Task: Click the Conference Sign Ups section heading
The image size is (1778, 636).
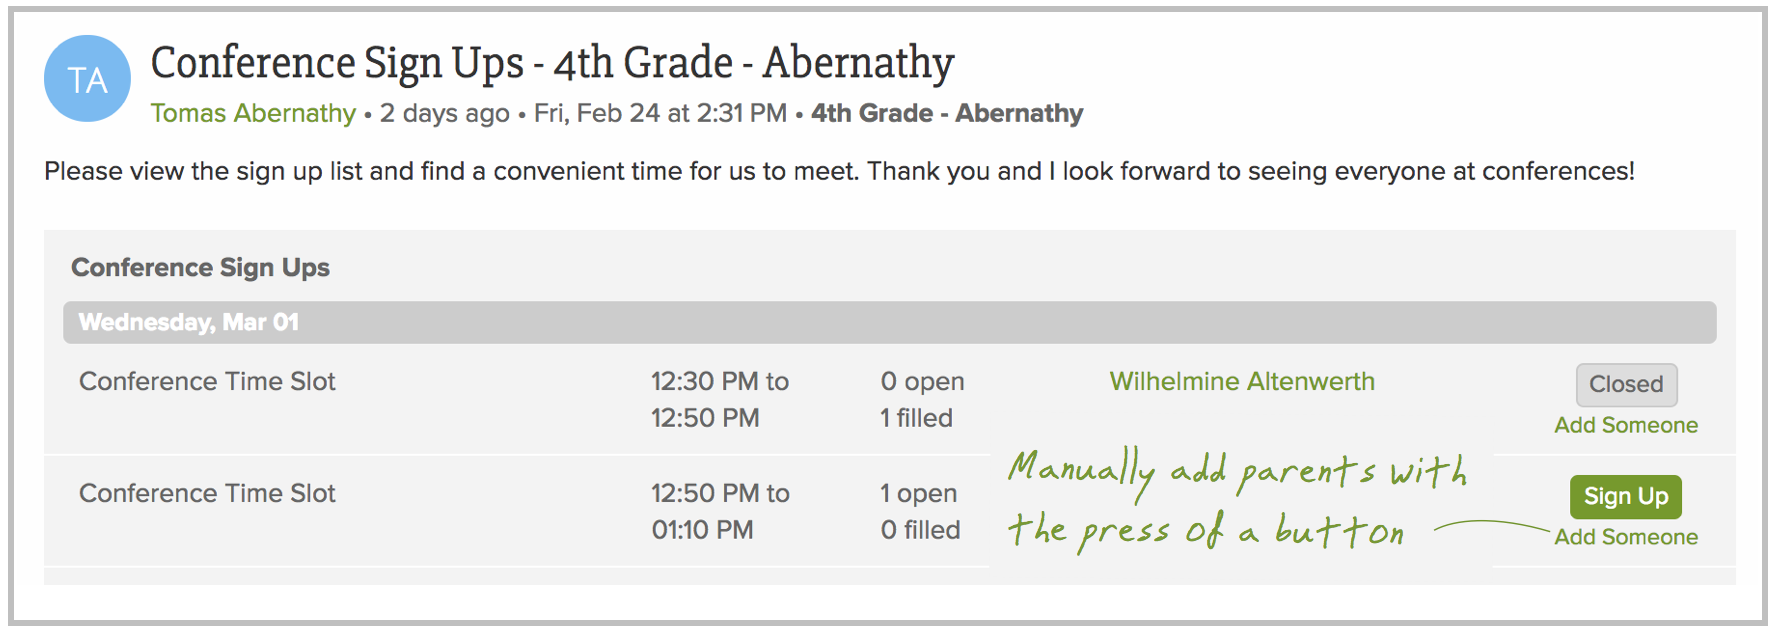Action: click(x=200, y=267)
